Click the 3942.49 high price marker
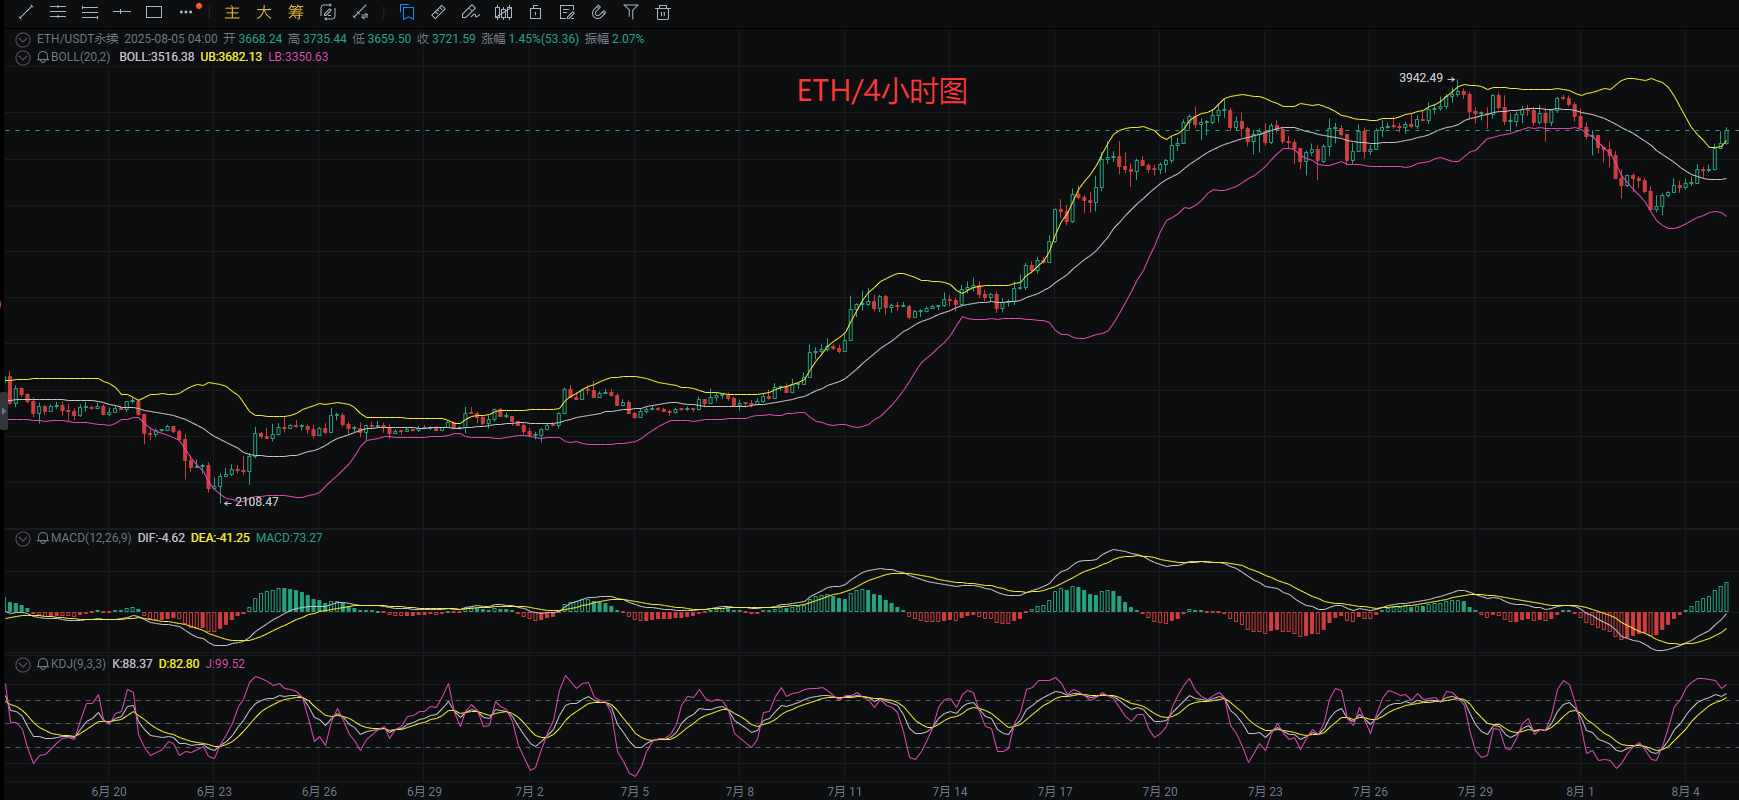The width and height of the screenshot is (1739, 800). coord(1421,78)
